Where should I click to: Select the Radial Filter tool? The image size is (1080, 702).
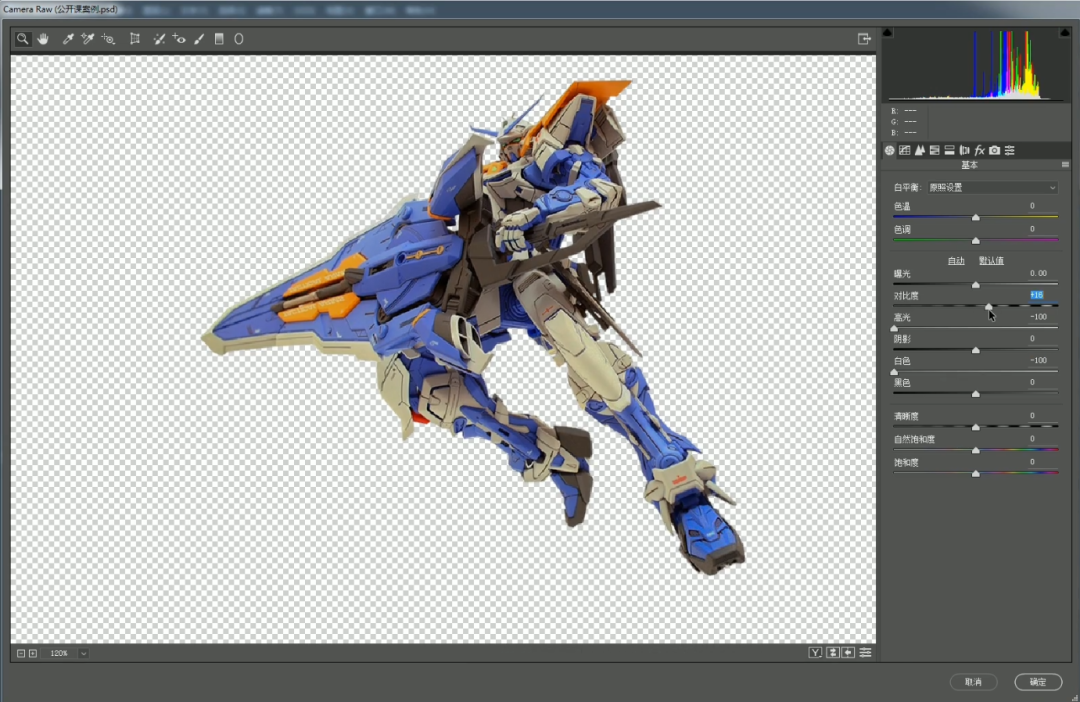239,39
